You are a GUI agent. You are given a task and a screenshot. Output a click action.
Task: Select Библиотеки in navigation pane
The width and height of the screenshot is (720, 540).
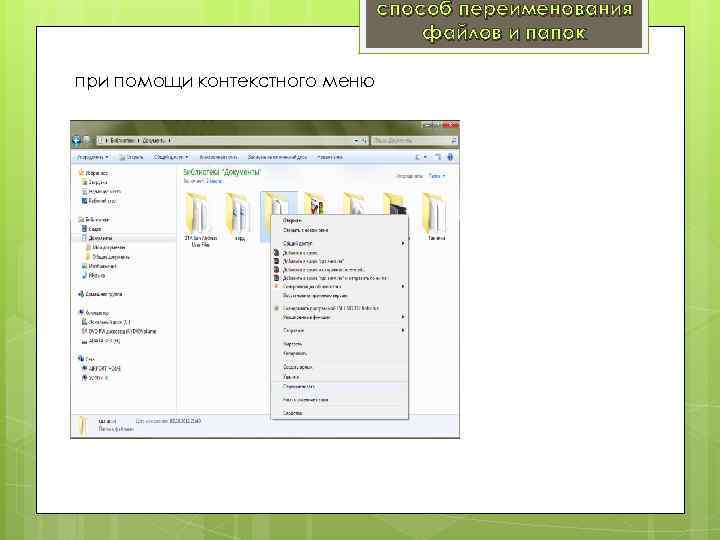click(x=94, y=219)
